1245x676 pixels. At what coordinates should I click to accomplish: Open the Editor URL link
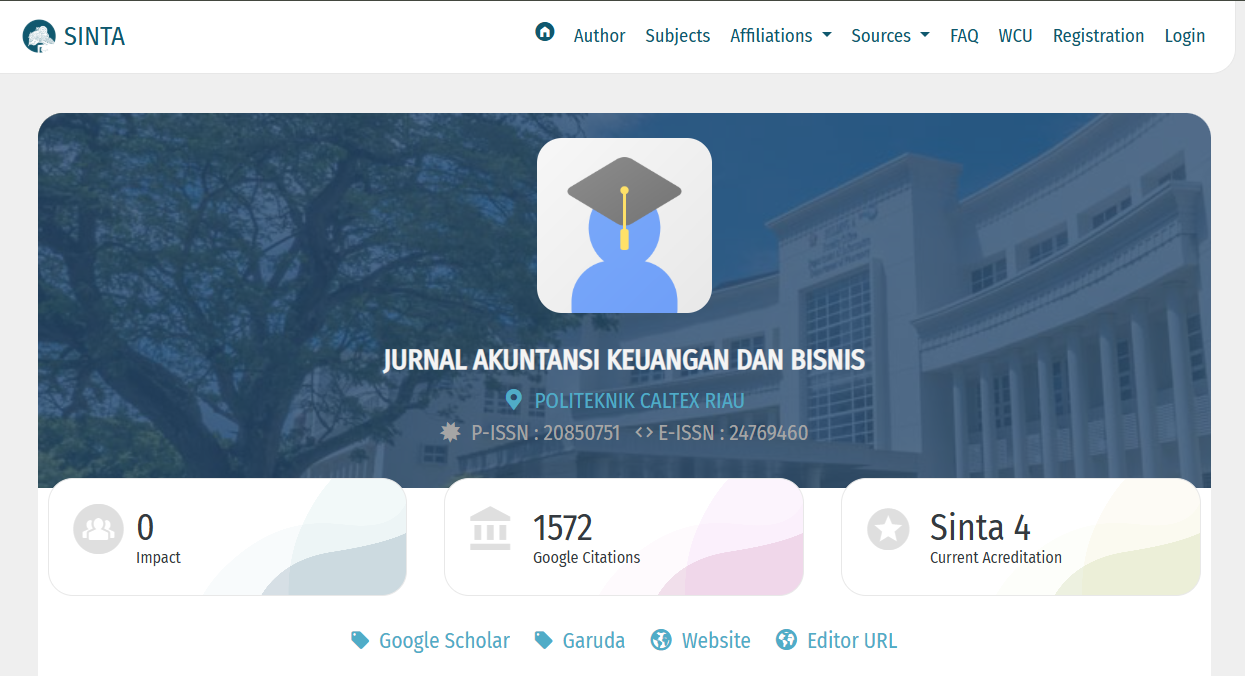point(852,640)
